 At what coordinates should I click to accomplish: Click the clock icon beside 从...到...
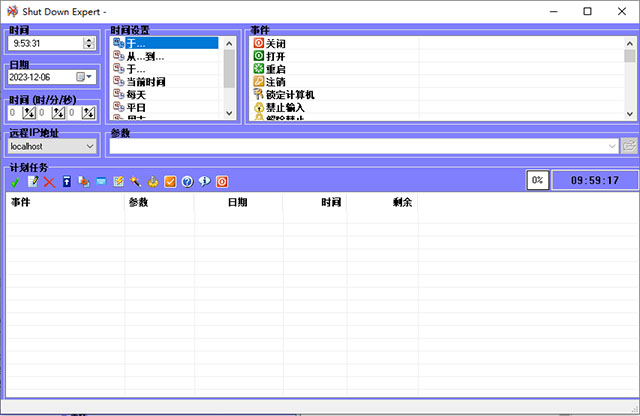point(119,56)
